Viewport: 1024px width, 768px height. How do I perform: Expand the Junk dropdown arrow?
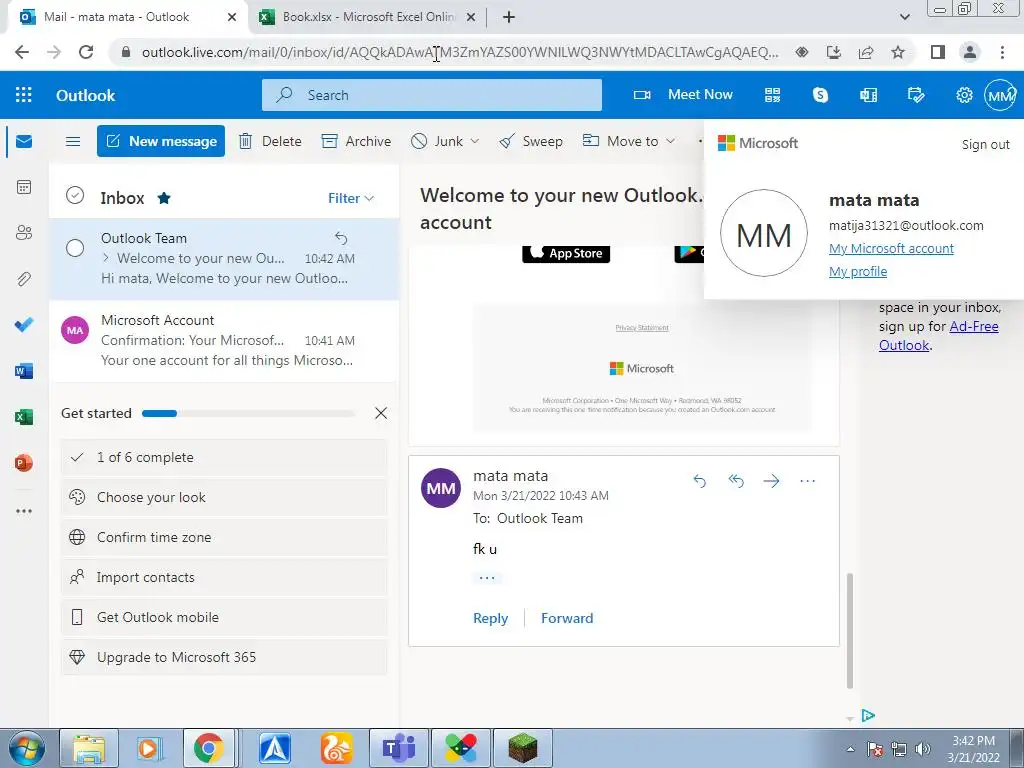[x=475, y=141]
